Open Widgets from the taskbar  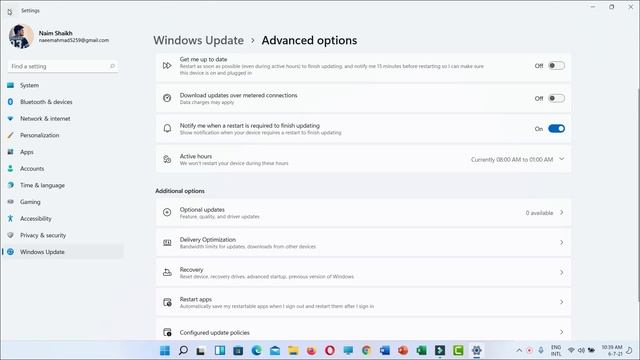(x=220, y=350)
